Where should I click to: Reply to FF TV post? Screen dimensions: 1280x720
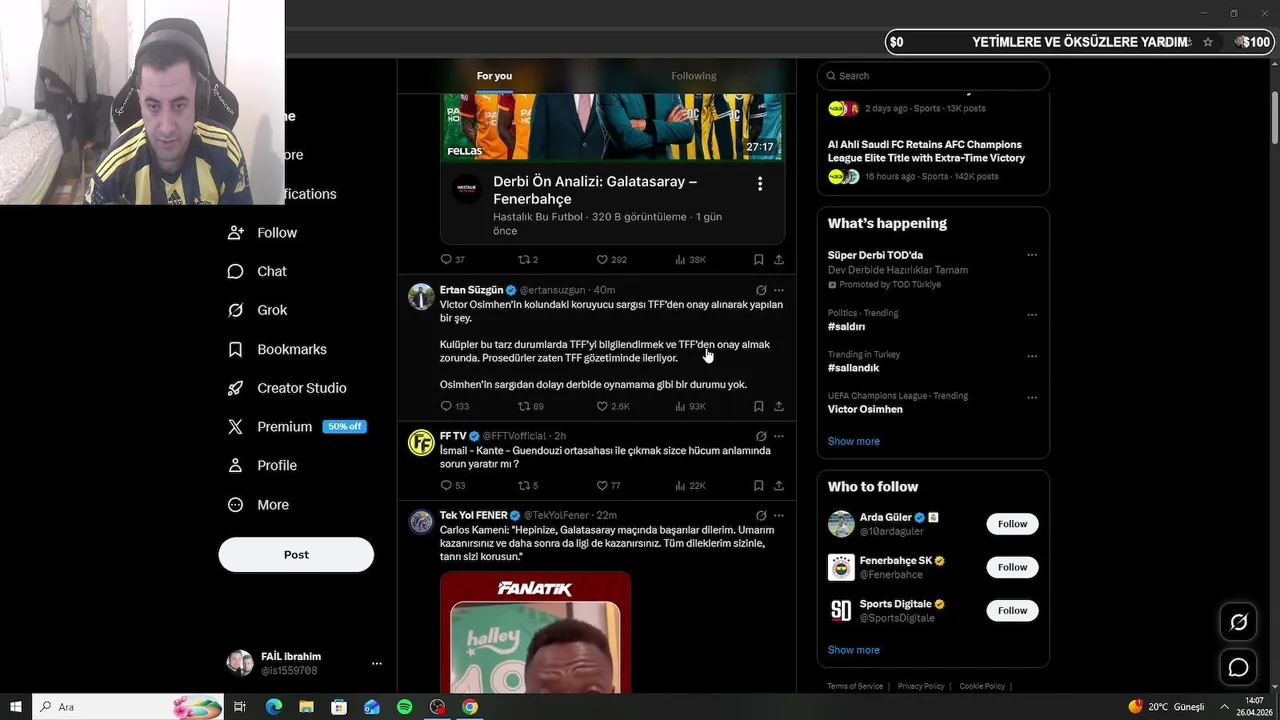pyautogui.click(x=453, y=486)
